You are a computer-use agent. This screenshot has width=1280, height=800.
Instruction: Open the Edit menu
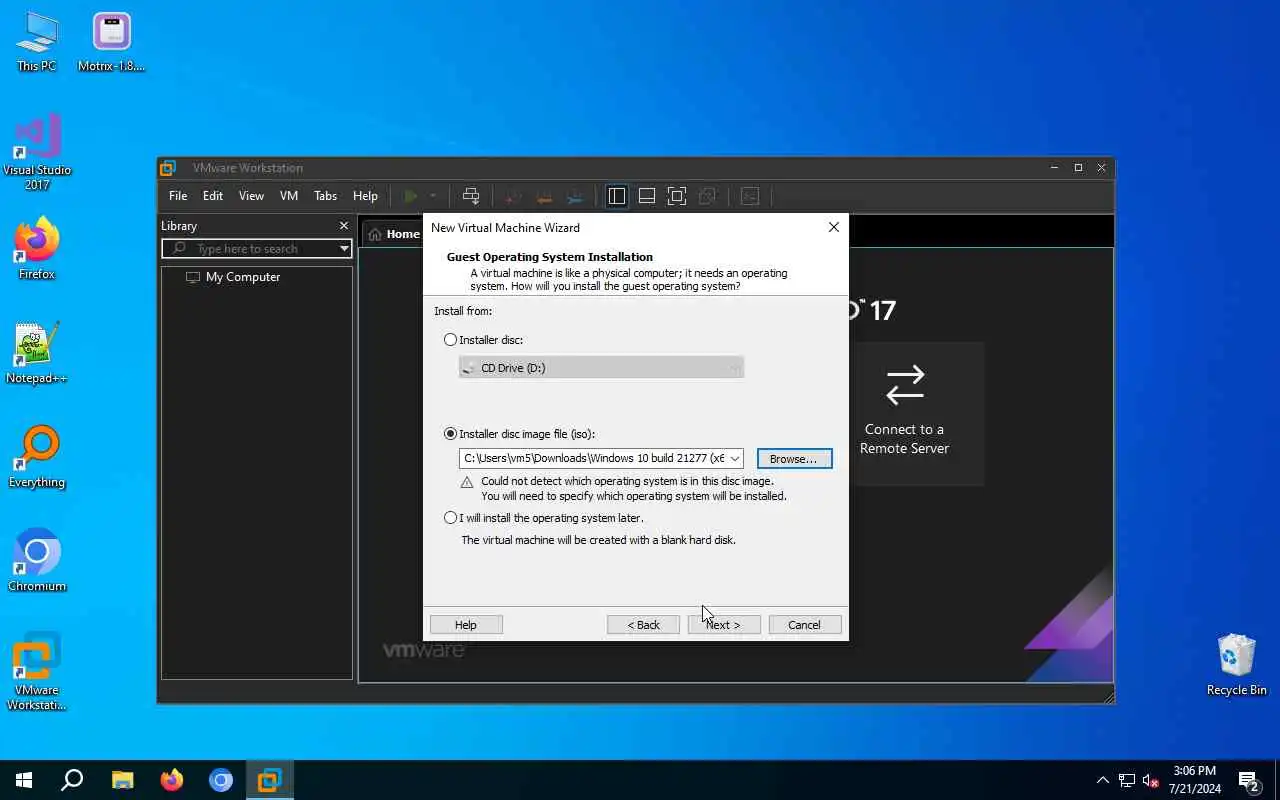(x=213, y=196)
